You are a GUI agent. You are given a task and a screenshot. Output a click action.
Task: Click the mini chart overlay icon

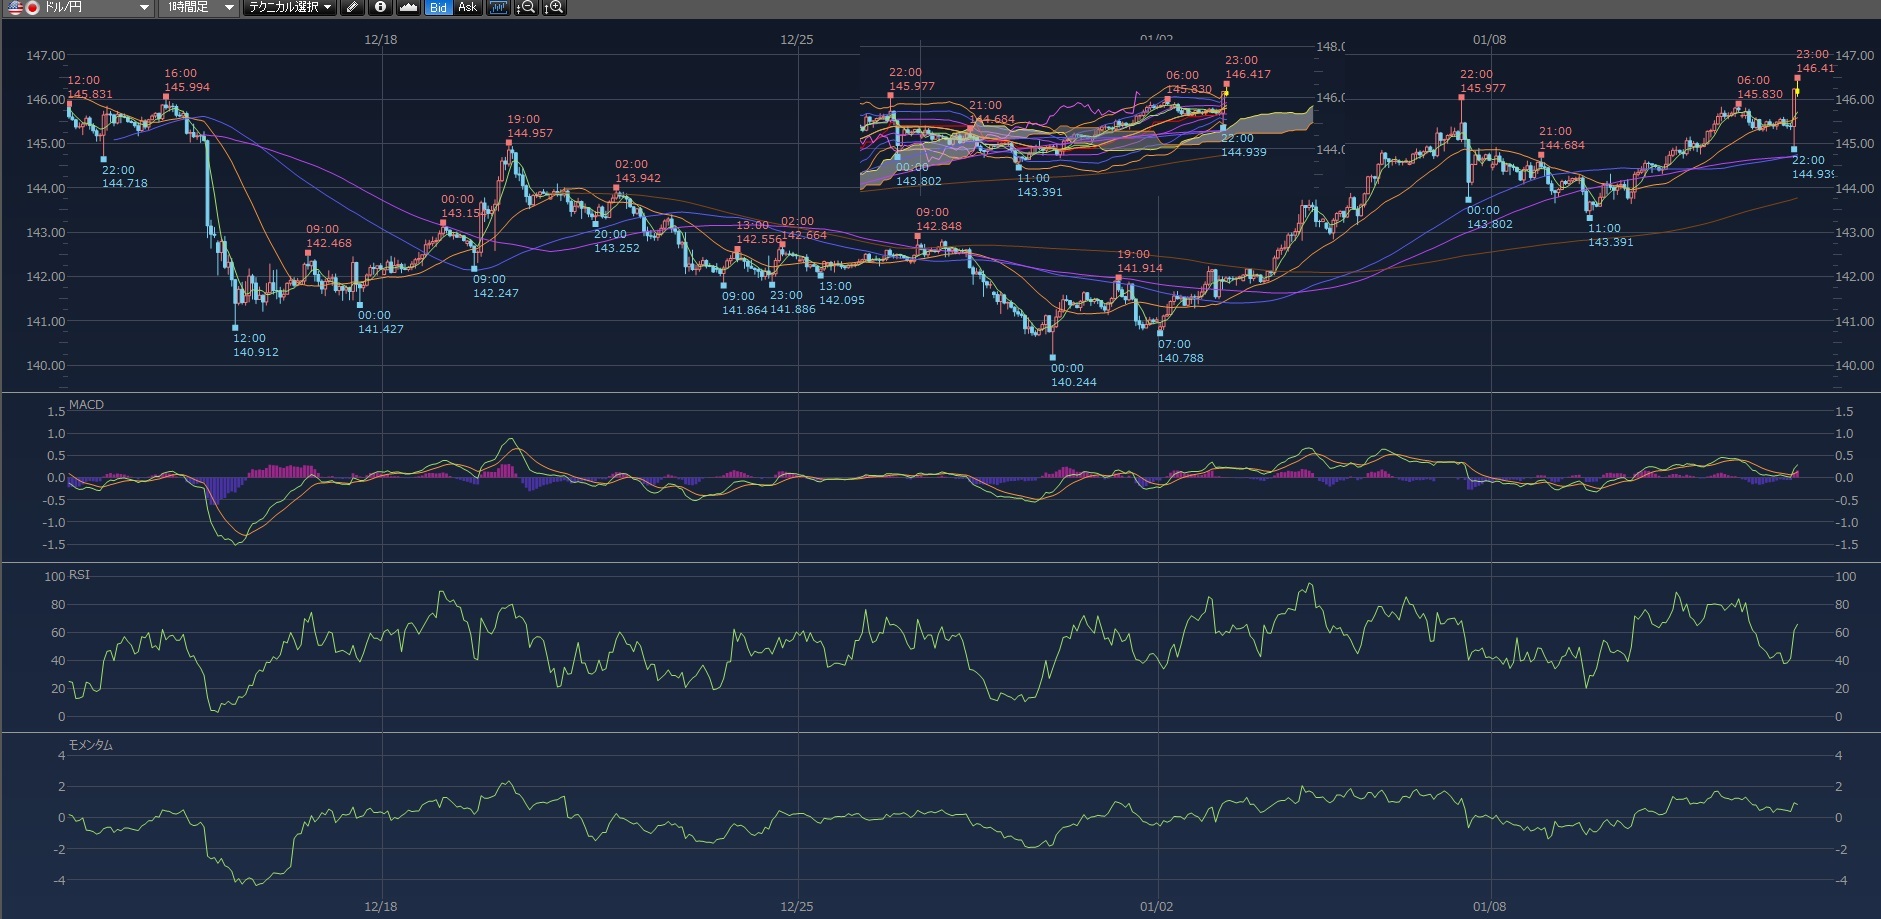click(x=498, y=7)
